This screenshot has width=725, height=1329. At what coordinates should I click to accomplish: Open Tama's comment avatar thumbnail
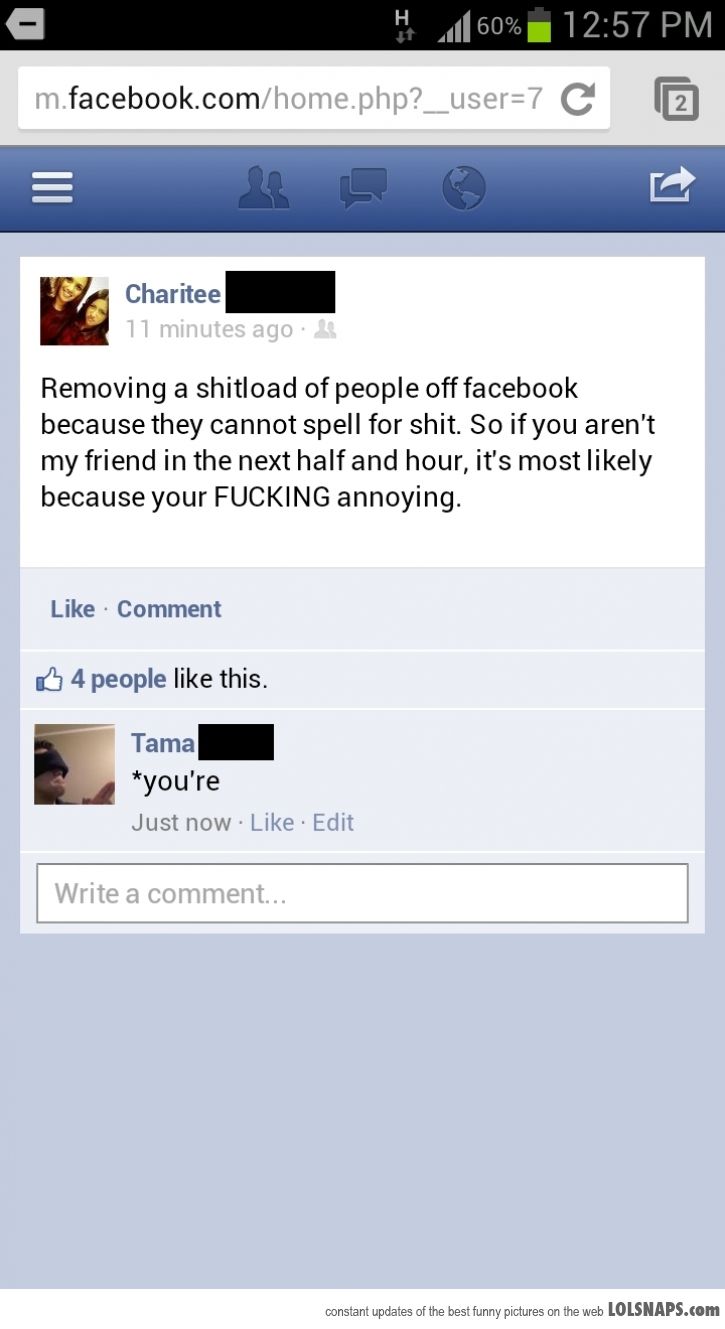click(x=74, y=765)
